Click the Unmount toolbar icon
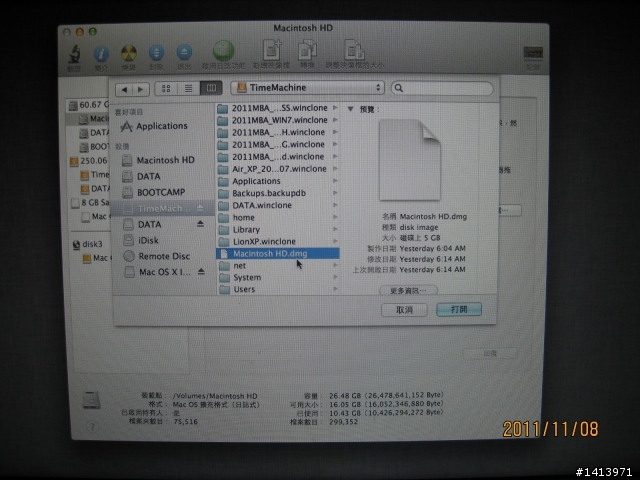 (156, 53)
